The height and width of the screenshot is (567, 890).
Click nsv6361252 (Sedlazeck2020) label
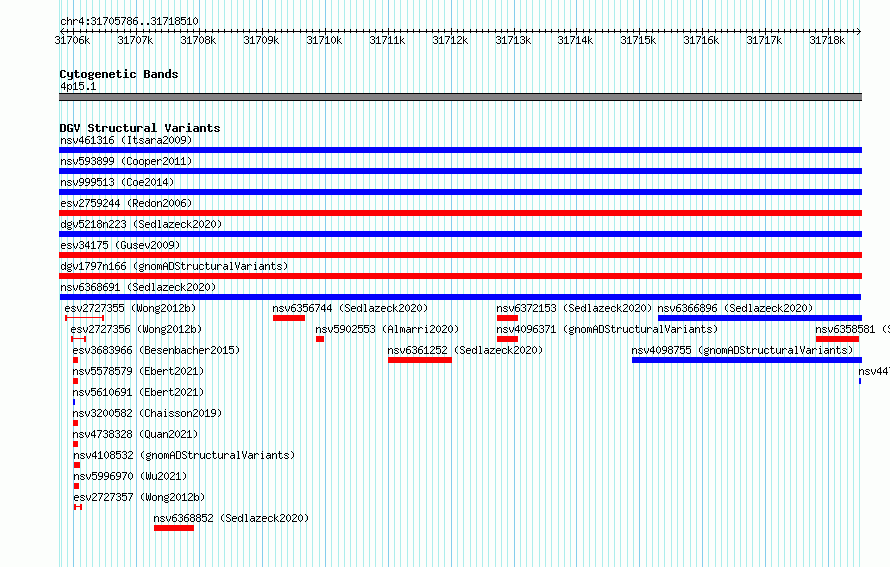click(465, 350)
